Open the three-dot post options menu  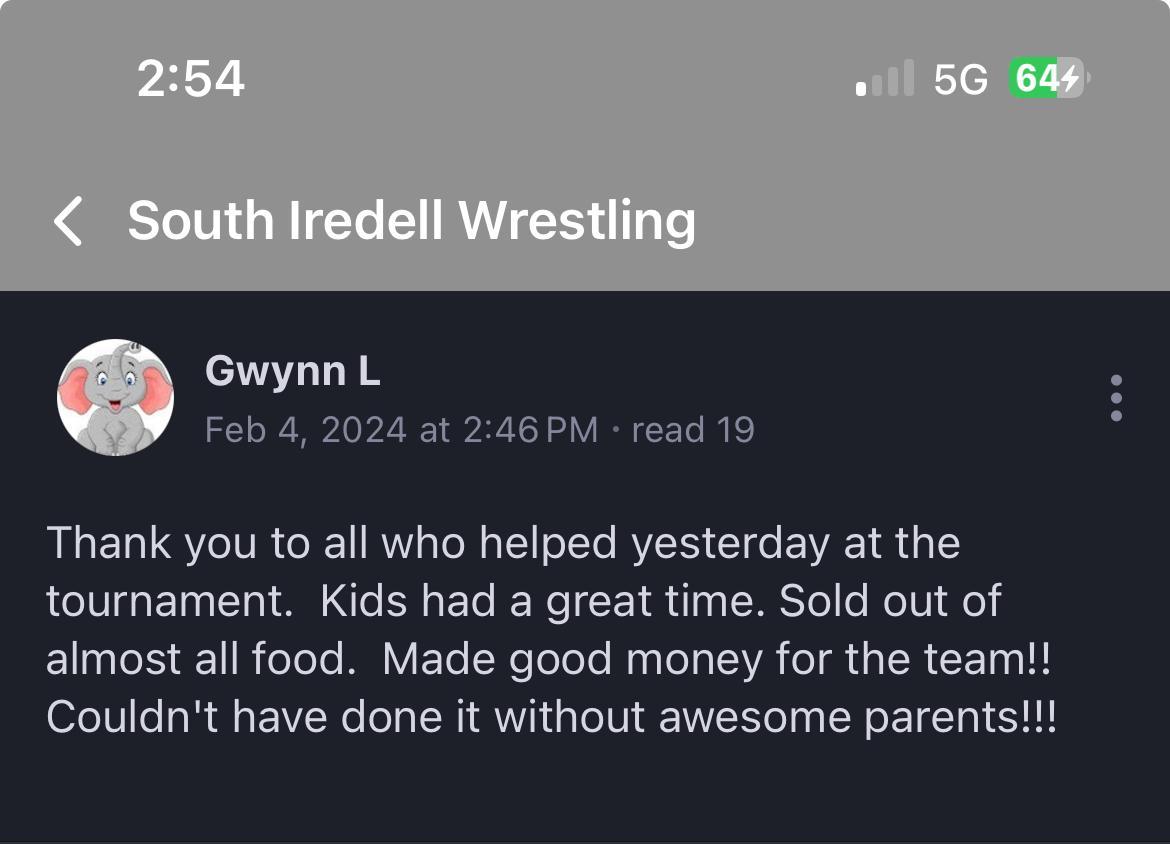point(1116,398)
